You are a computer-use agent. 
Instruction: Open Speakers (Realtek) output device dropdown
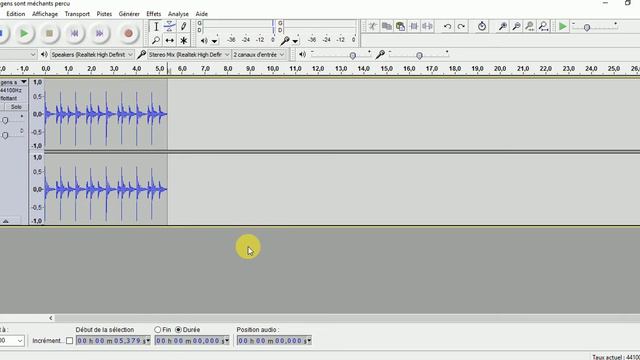tap(92, 54)
